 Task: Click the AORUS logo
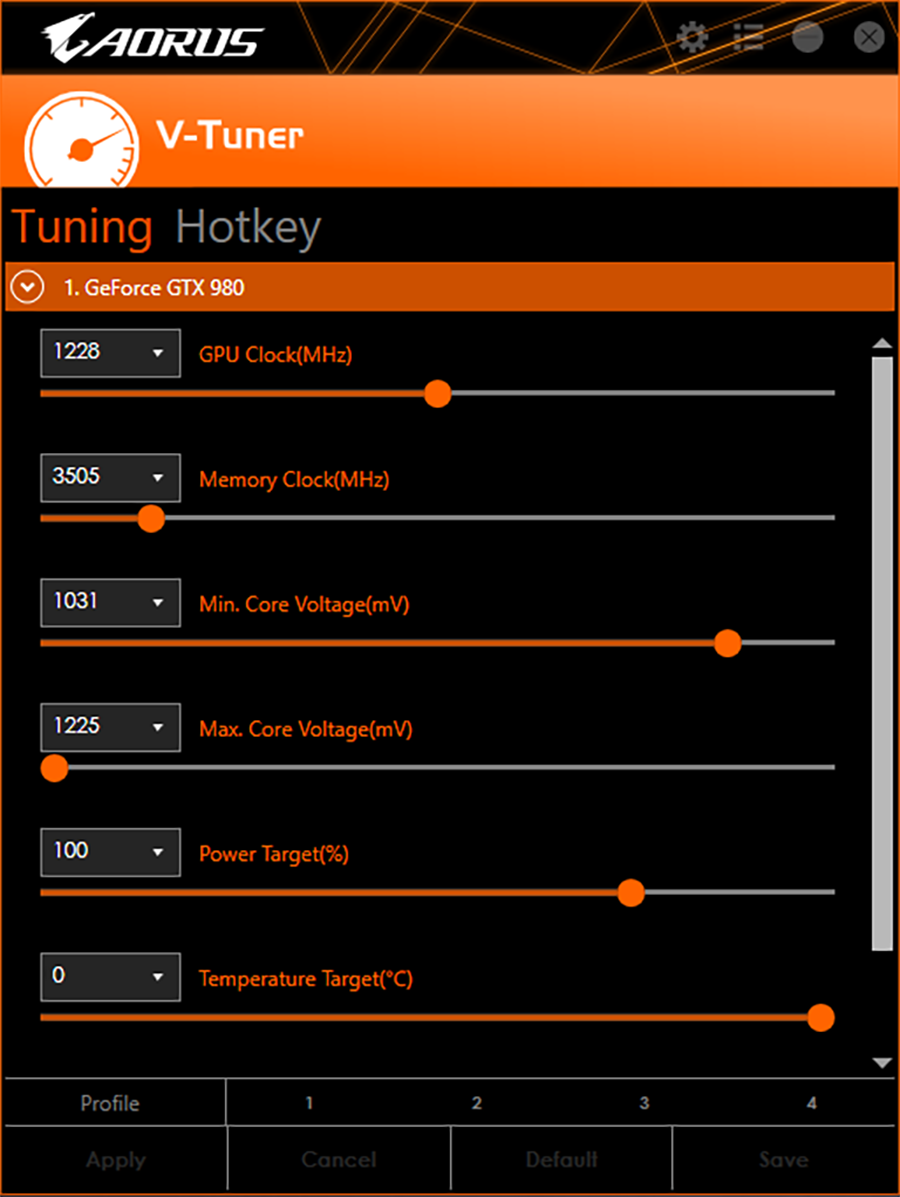(153, 37)
